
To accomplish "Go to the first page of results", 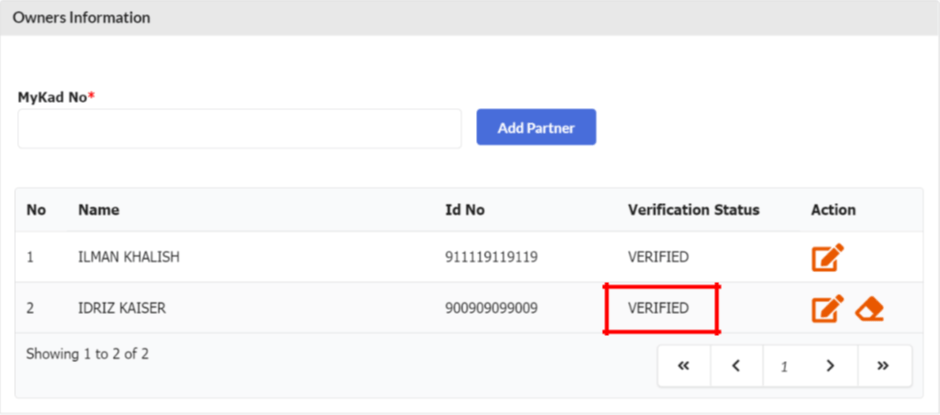I will (684, 366).
